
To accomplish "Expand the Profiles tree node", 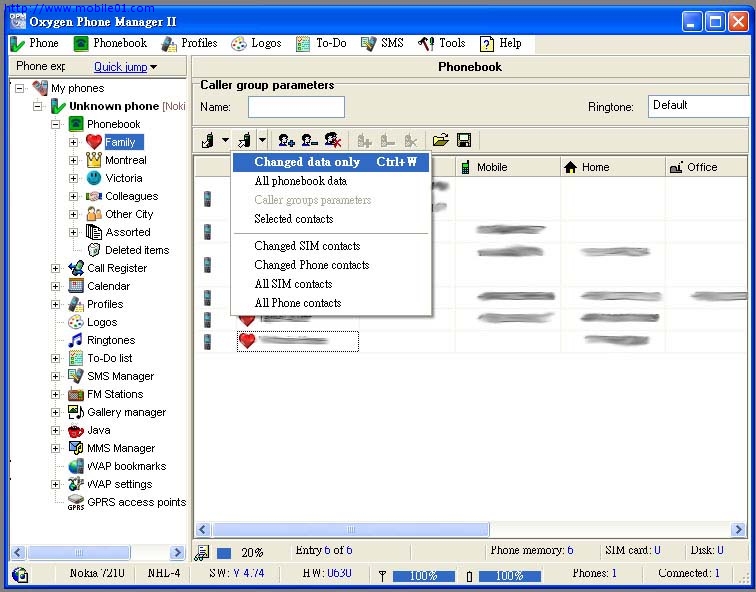I will click(55, 304).
